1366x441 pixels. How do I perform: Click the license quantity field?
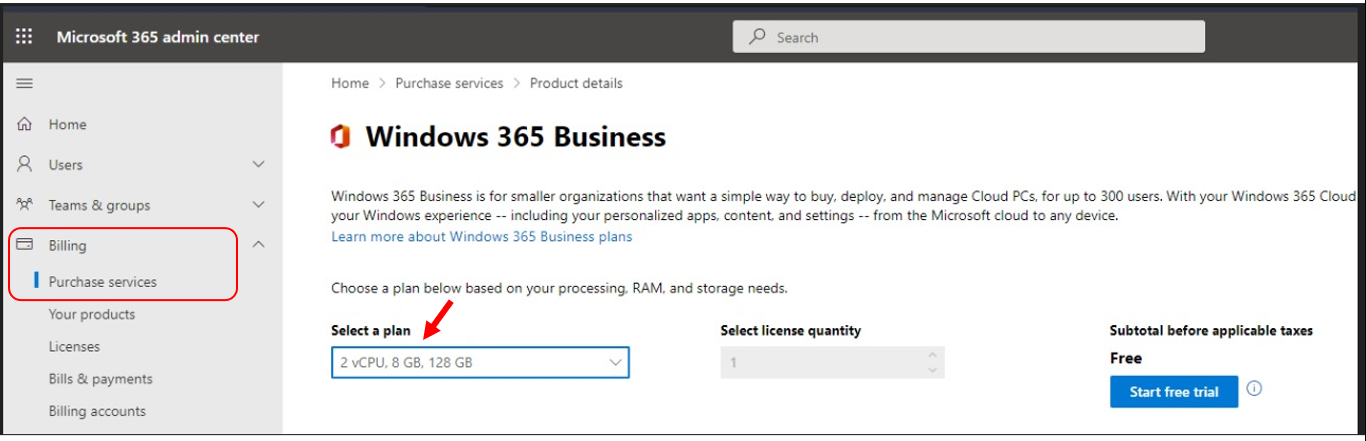832,362
